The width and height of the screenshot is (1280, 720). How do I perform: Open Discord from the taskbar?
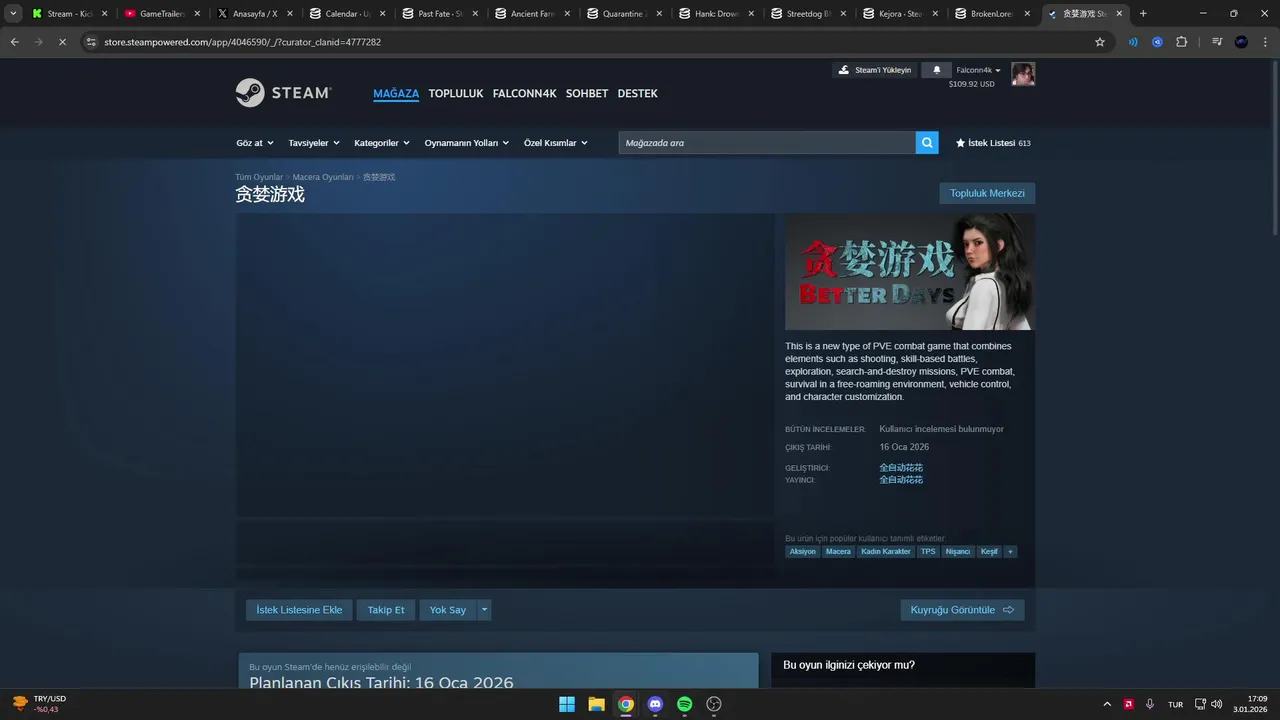click(655, 704)
